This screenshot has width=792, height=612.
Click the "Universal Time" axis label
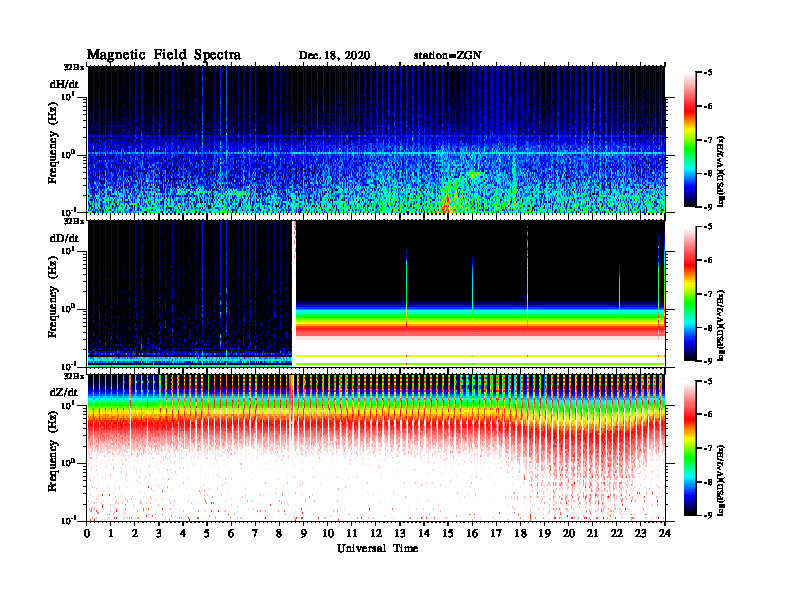[x=377, y=548]
